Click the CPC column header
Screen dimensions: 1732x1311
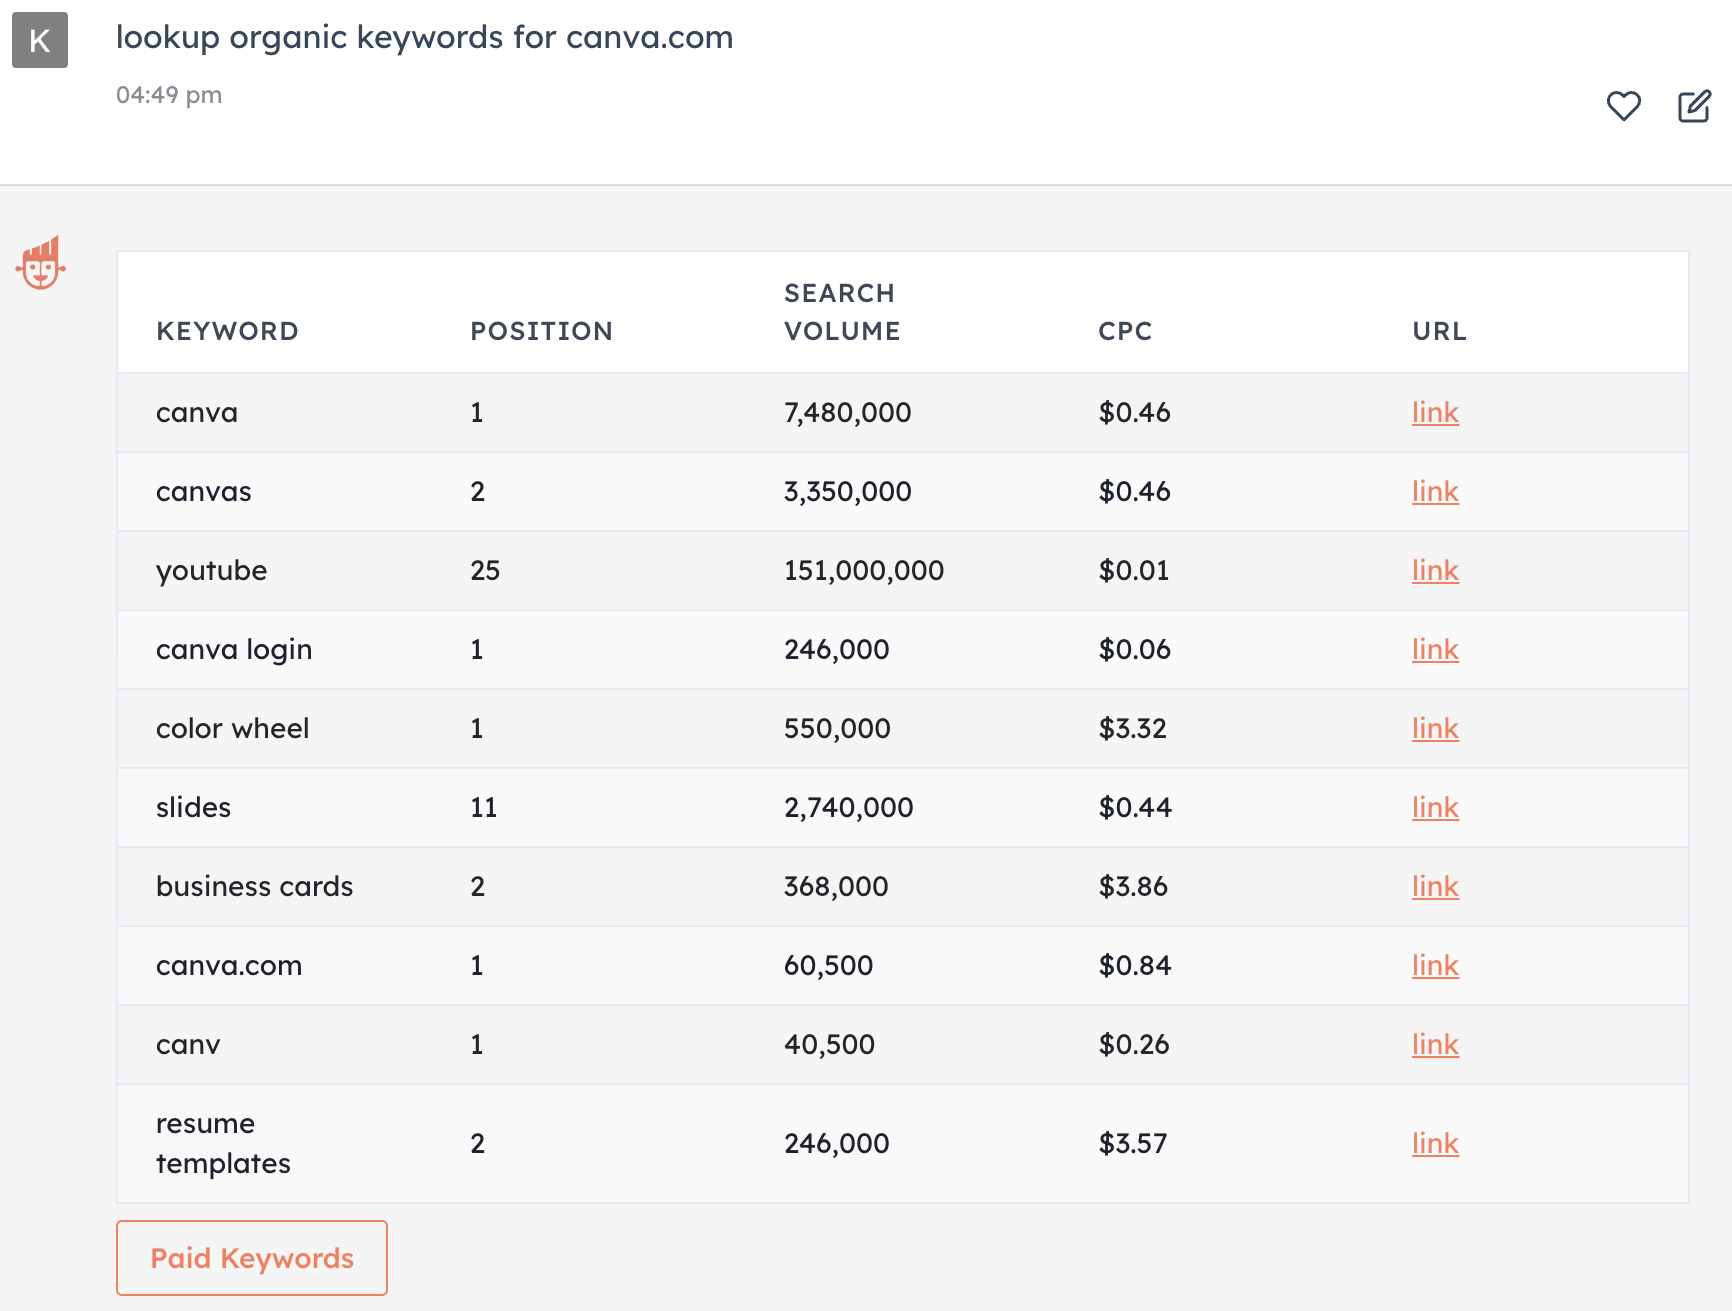click(x=1125, y=331)
